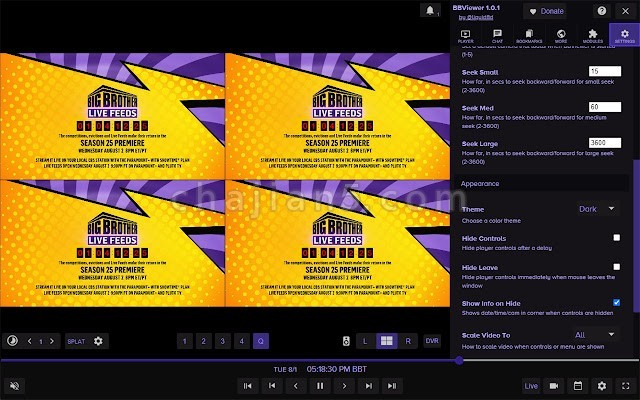This screenshot has width=640, height=400.
Task: Click the settings panel scrollbar
Action: pos(636,237)
